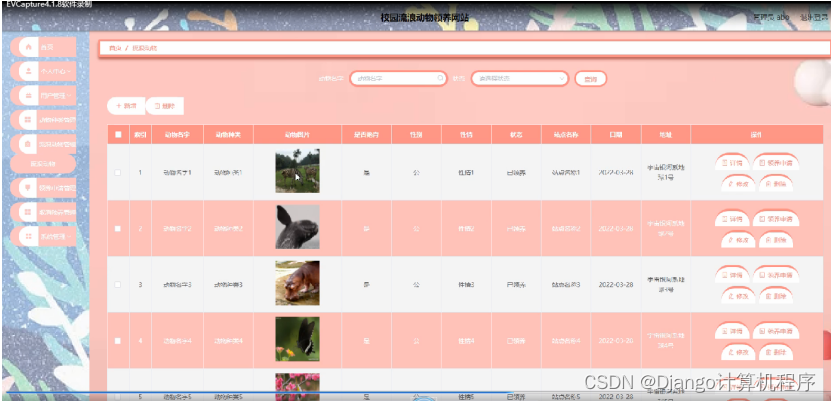Focus the 动物名字 search input
The height and width of the screenshot is (402, 831).
(398, 78)
